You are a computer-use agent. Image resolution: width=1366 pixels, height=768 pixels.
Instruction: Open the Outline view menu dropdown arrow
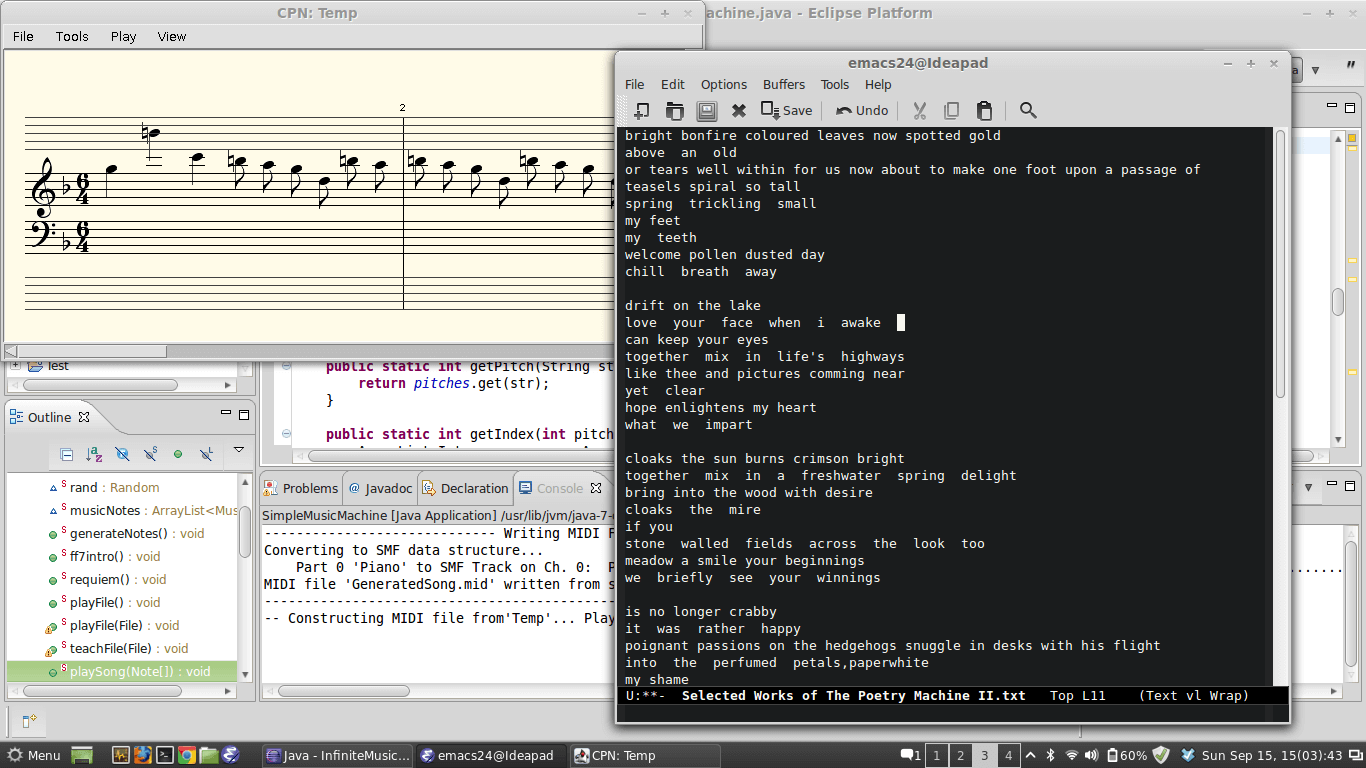point(239,451)
